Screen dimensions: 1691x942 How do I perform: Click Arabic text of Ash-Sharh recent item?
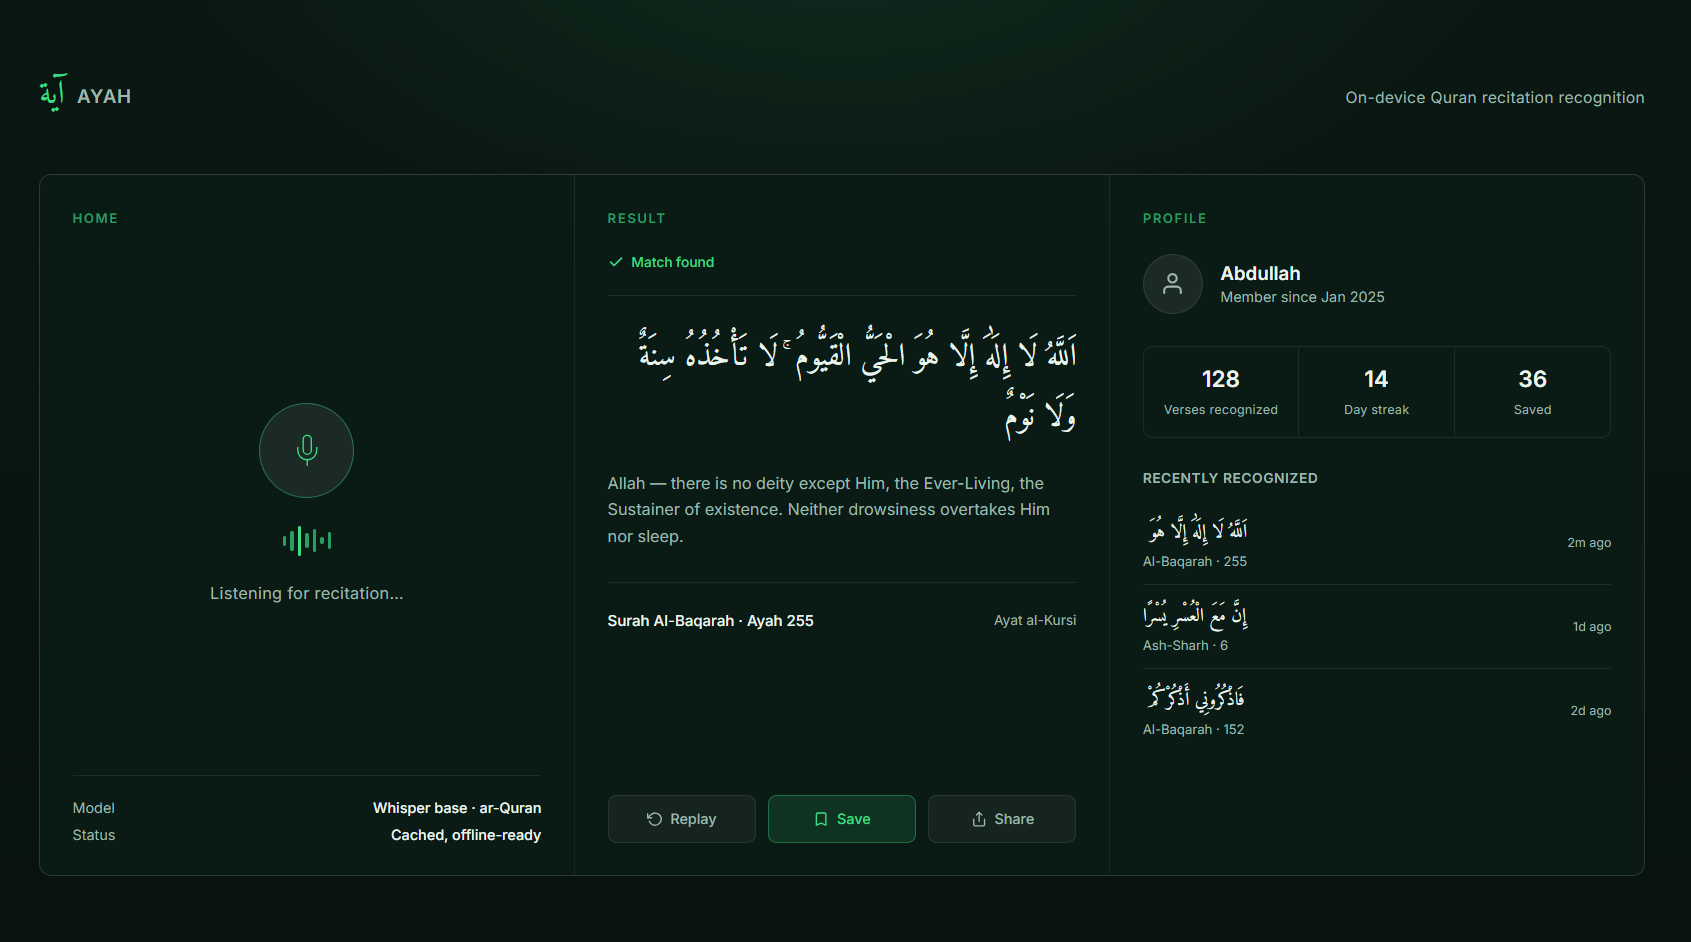coord(1195,613)
